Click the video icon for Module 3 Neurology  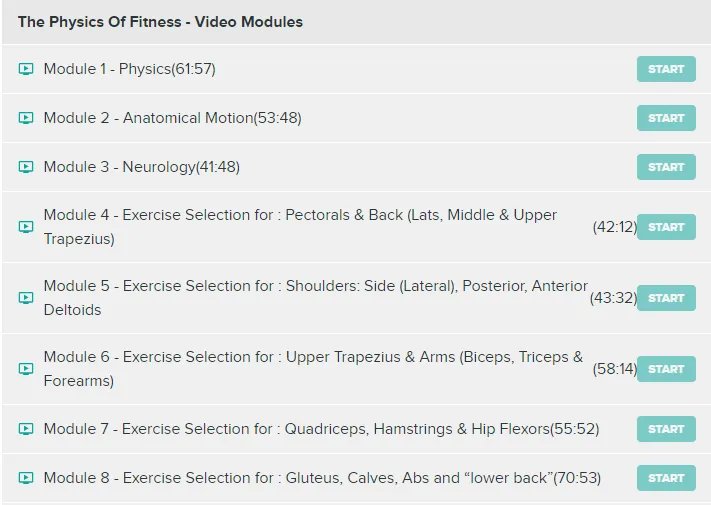click(26, 167)
